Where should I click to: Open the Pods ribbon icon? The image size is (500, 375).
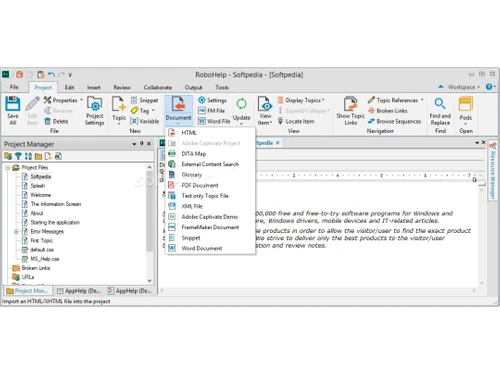pyautogui.click(x=465, y=104)
